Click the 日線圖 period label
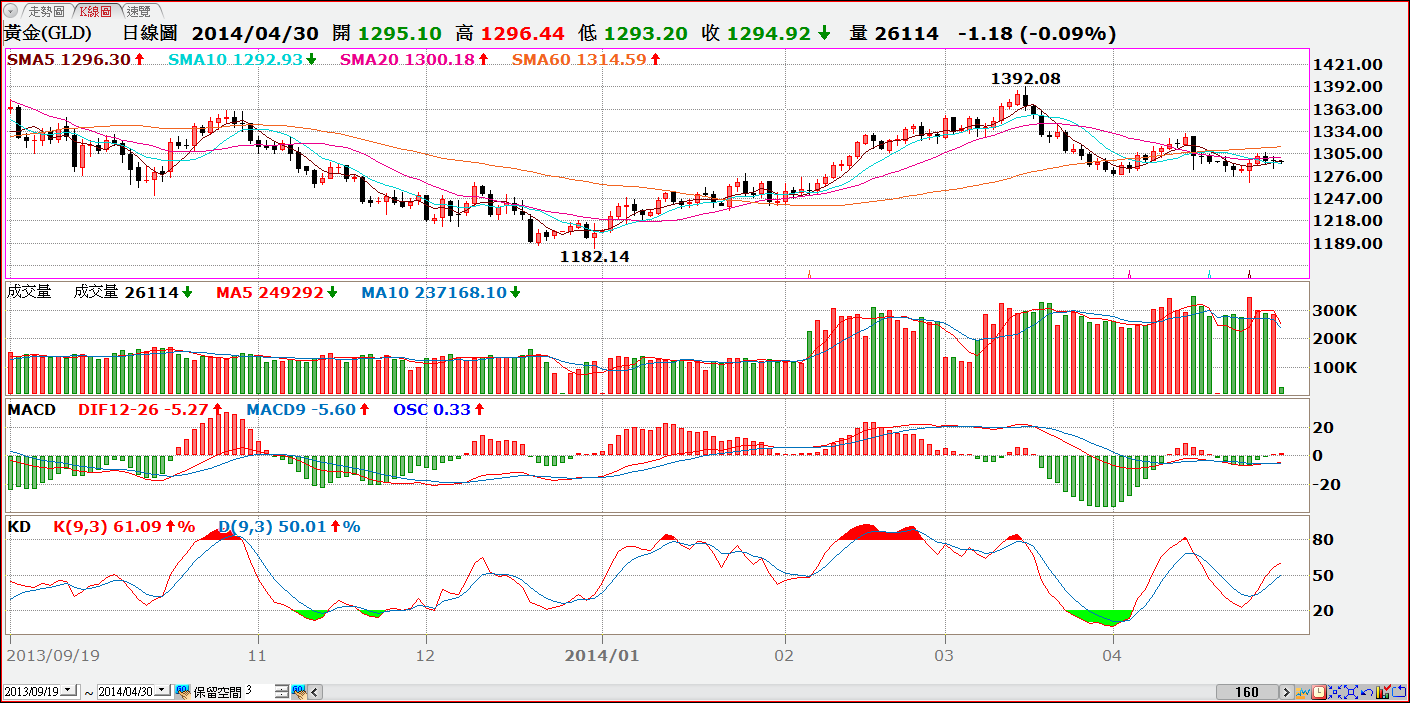This screenshot has height=703, width=1410. click(152, 34)
